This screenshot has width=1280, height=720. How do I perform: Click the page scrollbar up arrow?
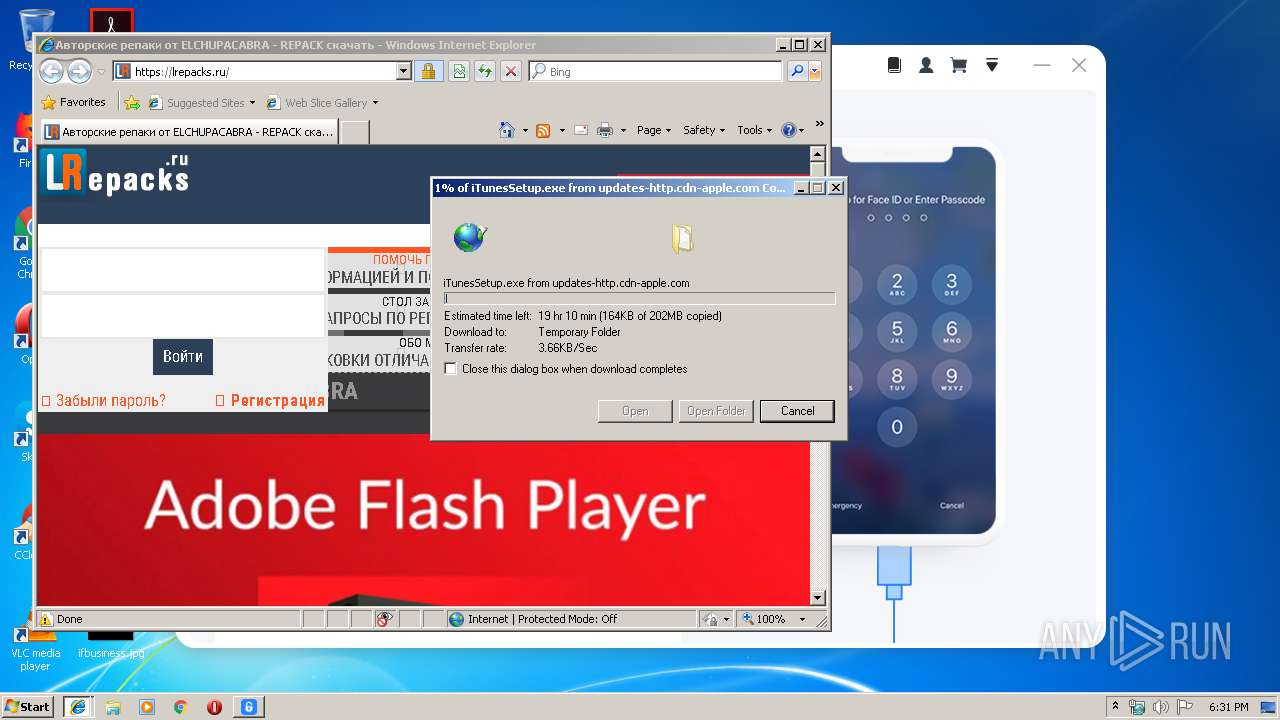(x=817, y=154)
